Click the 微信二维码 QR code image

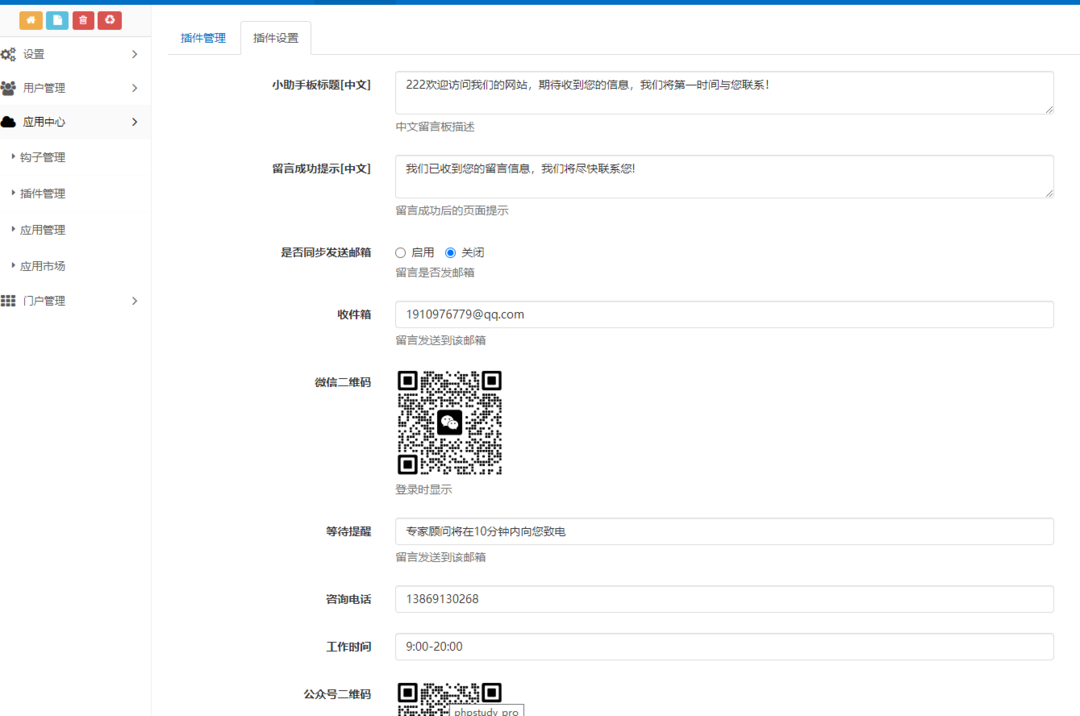449,423
